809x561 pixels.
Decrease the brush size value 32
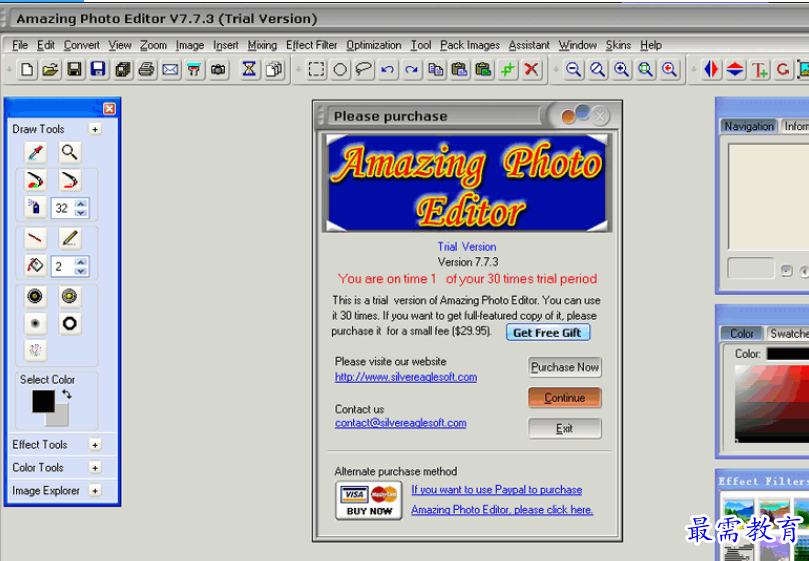pyautogui.click(x=80, y=212)
